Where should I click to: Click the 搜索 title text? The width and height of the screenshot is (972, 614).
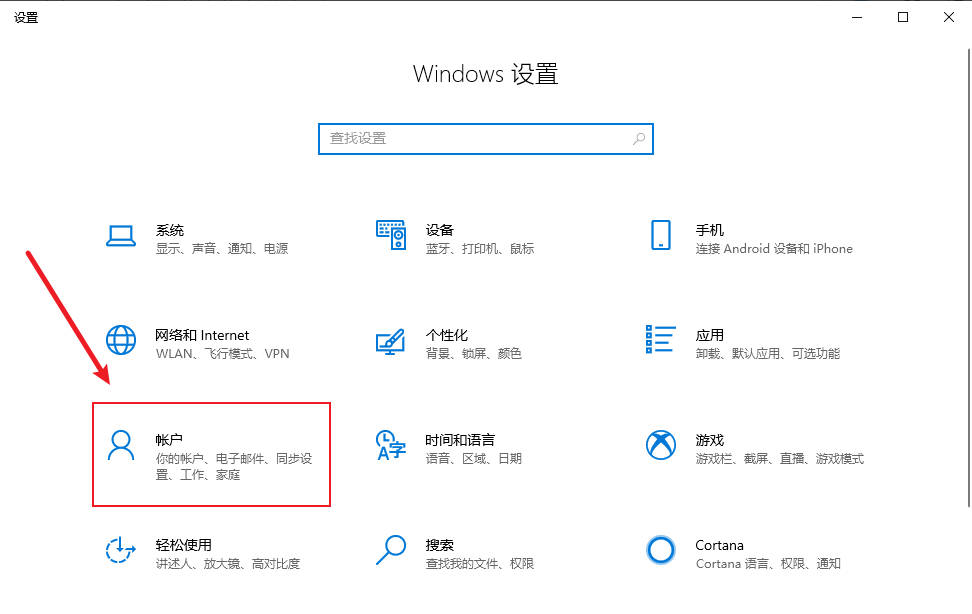(x=440, y=545)
